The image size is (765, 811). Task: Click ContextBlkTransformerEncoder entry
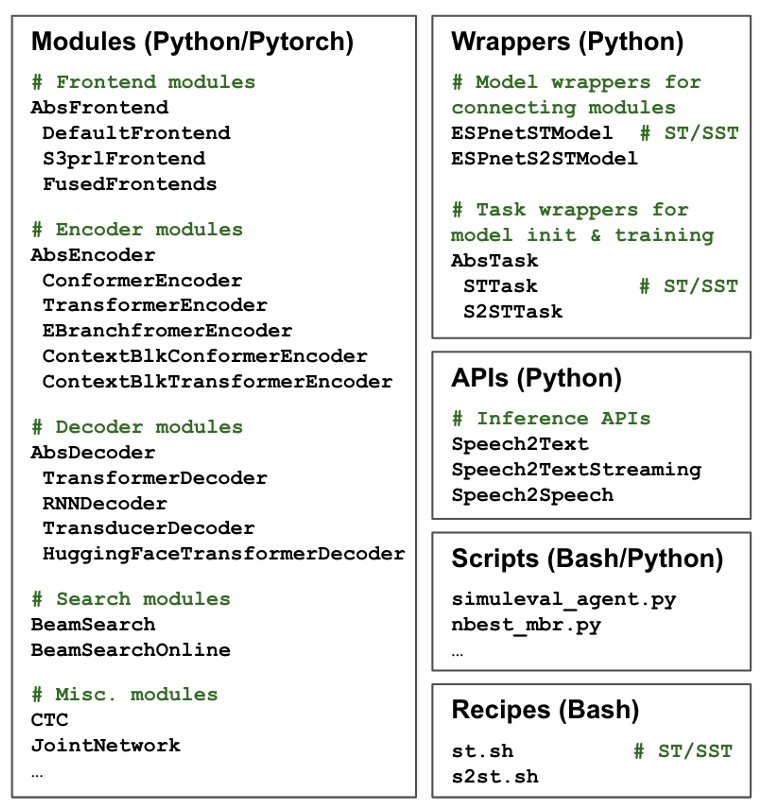(217, 381)
